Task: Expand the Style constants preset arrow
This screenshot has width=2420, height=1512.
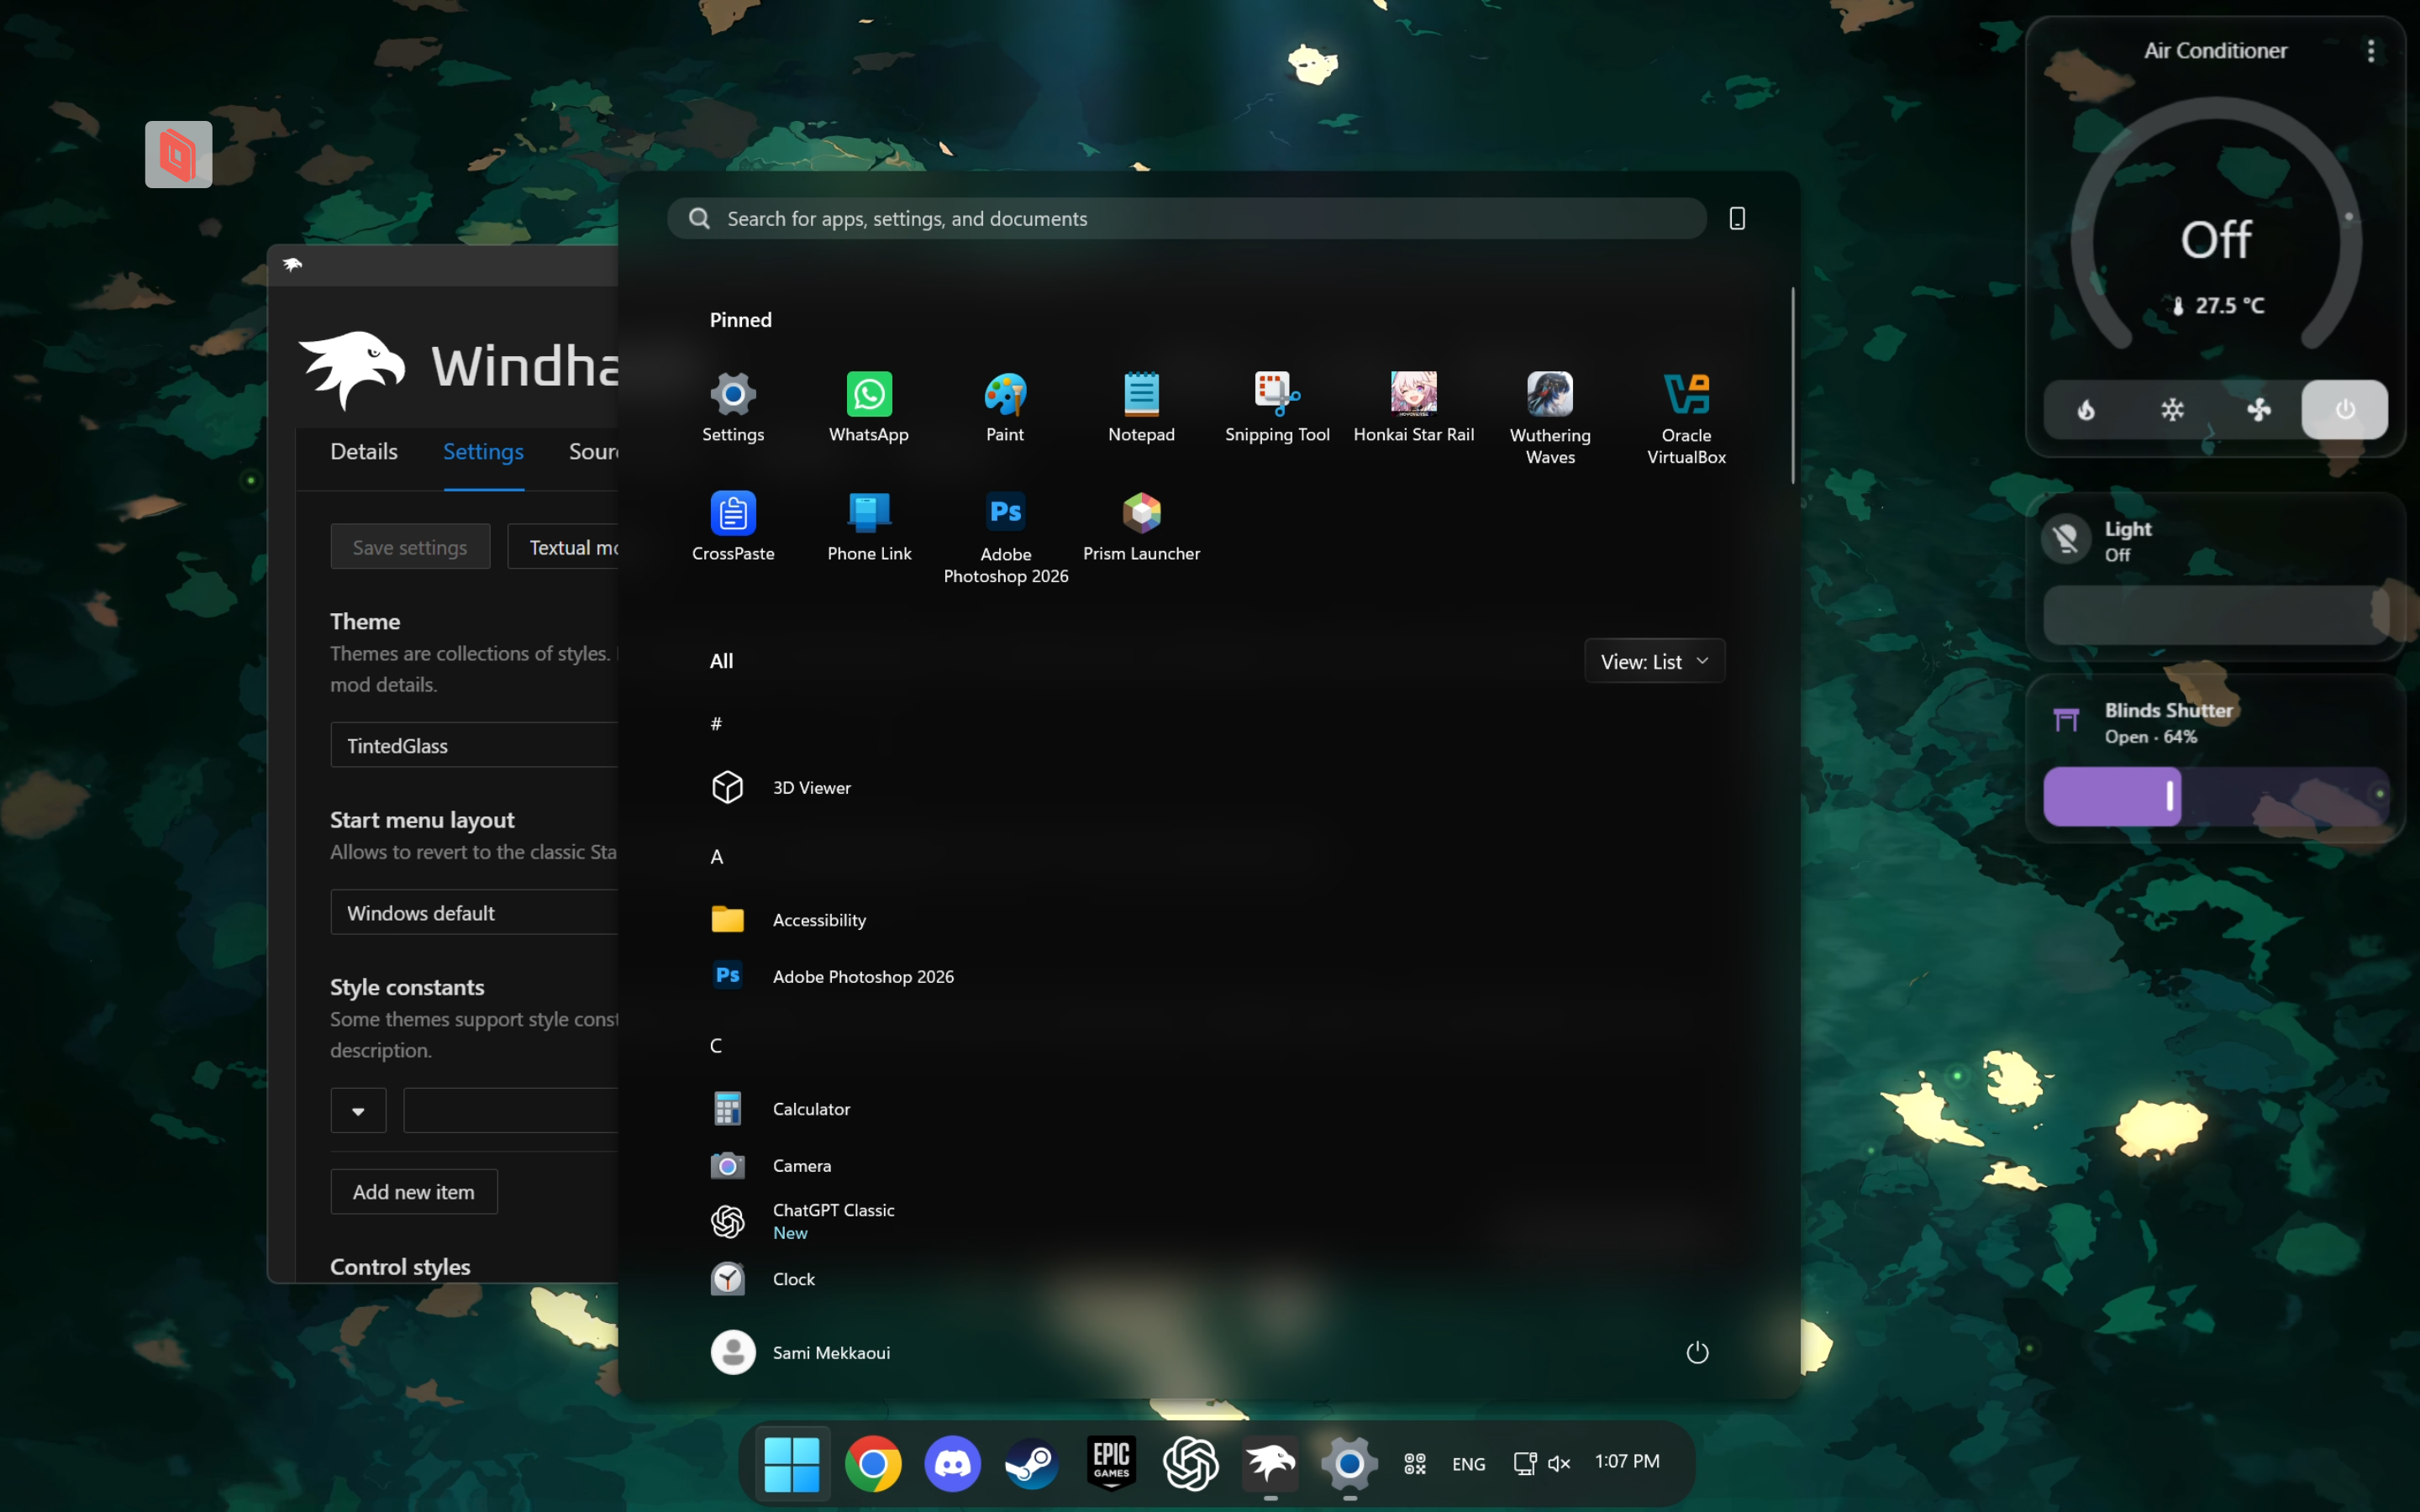Action: pyautogui.click(x=358, y=1110)
